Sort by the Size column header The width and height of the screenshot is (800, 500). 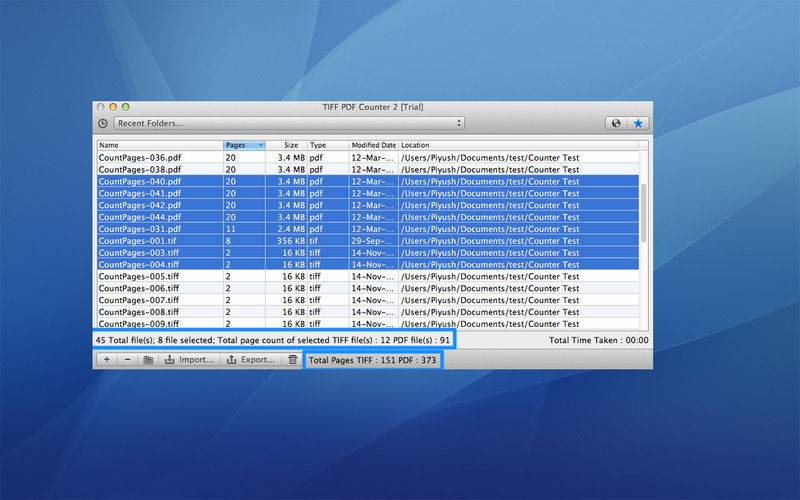pyautogui.click(x=286, y=145)
